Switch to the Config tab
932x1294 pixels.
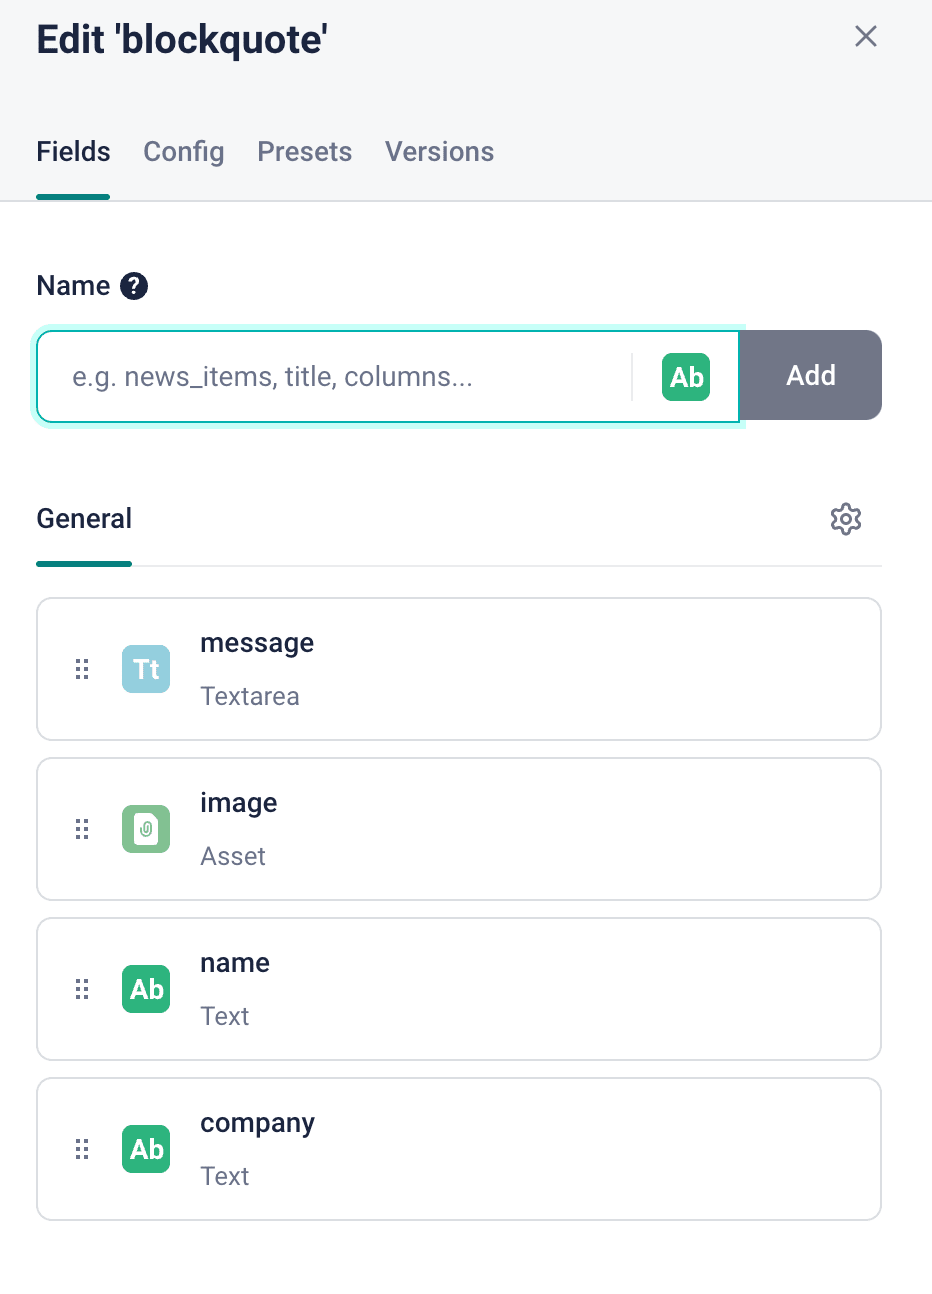click(x=184, y=152)
